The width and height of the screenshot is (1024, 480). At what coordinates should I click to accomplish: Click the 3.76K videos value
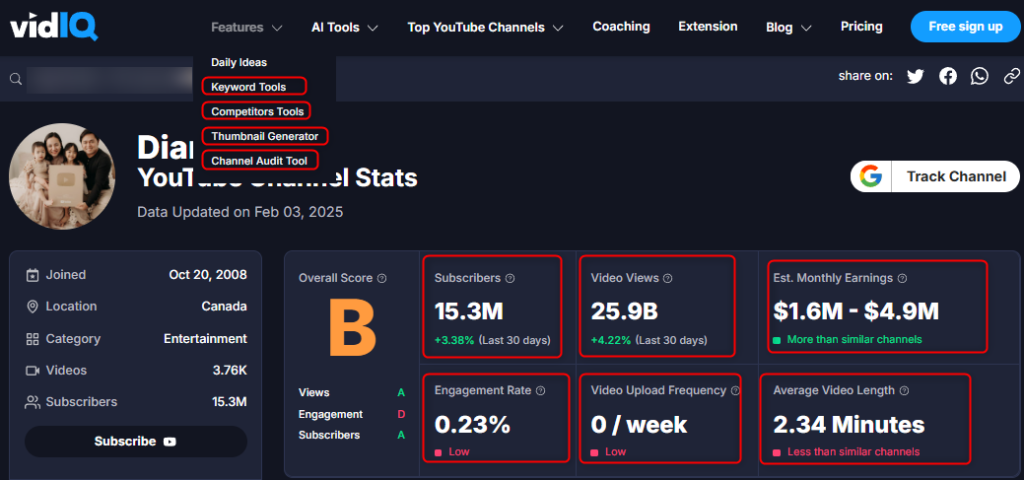tap(230, 370)
